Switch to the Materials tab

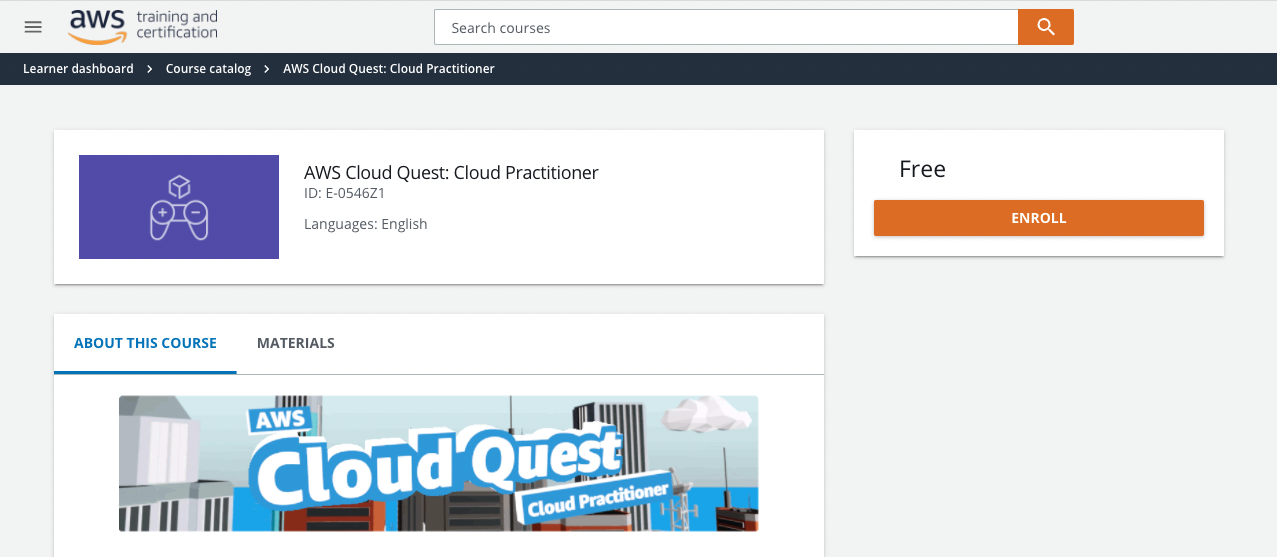pyautogui.click(x=295, y=343)
